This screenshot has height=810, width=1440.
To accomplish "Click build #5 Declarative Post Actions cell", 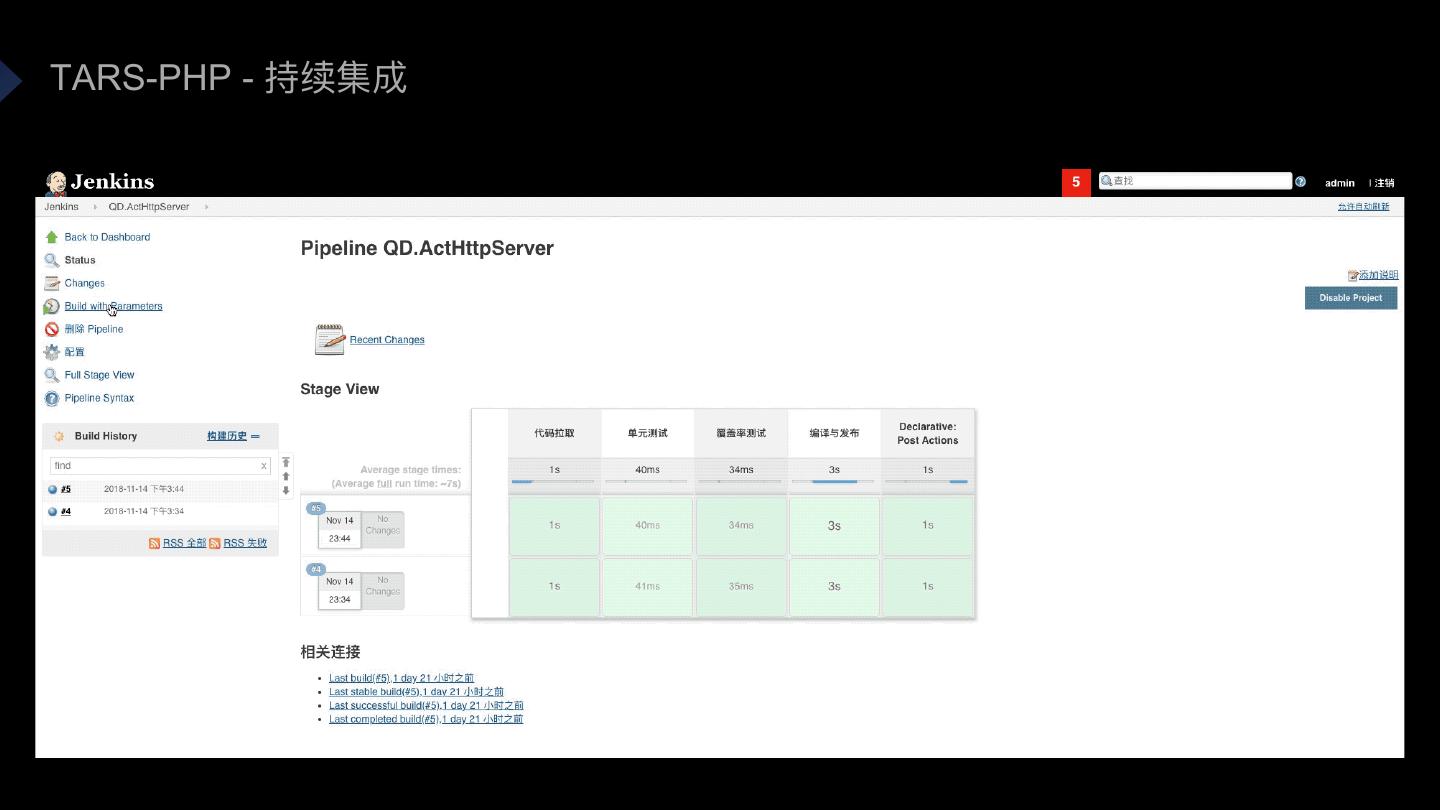I will 928,525.
